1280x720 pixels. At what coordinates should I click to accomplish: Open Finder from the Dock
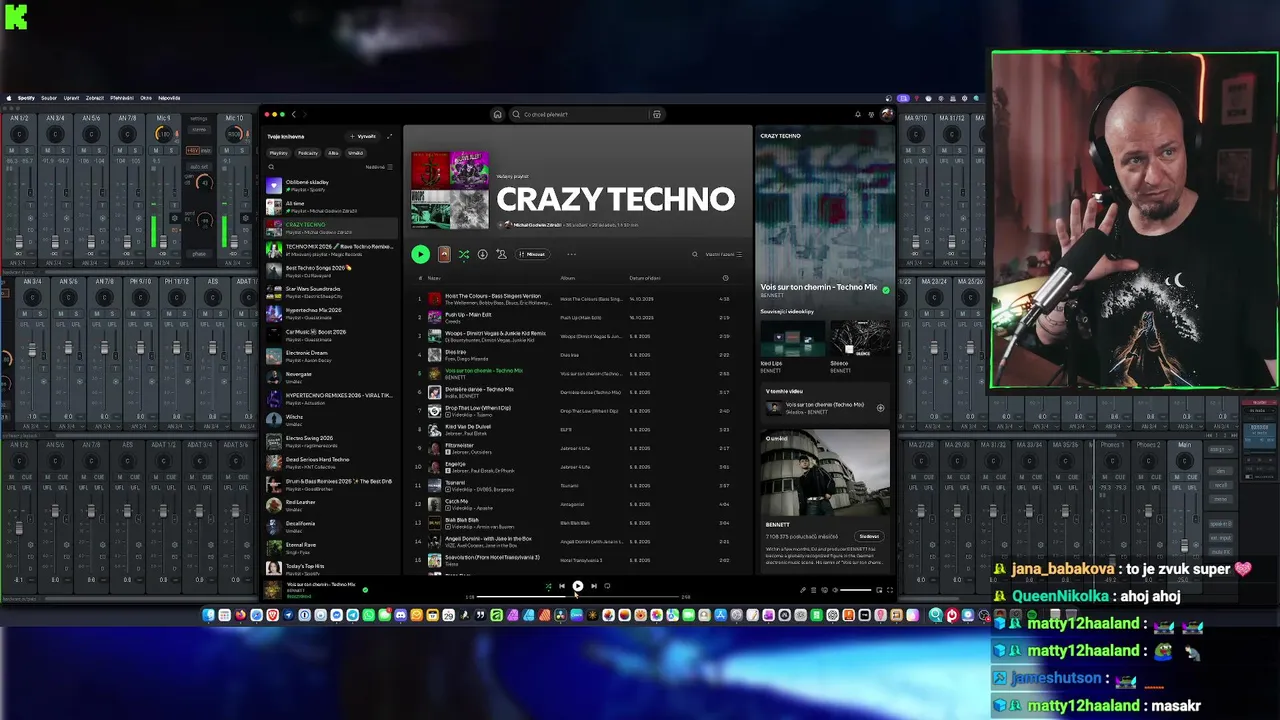208,615
